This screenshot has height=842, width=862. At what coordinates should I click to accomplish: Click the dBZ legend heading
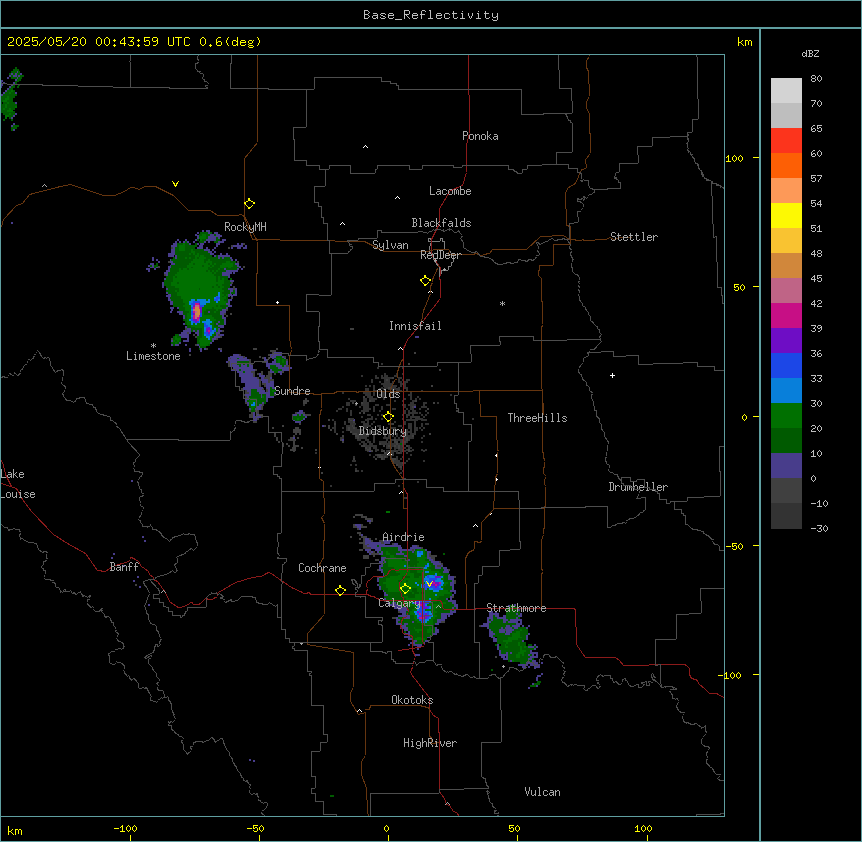pyautogui.click(x=810, y=53)
